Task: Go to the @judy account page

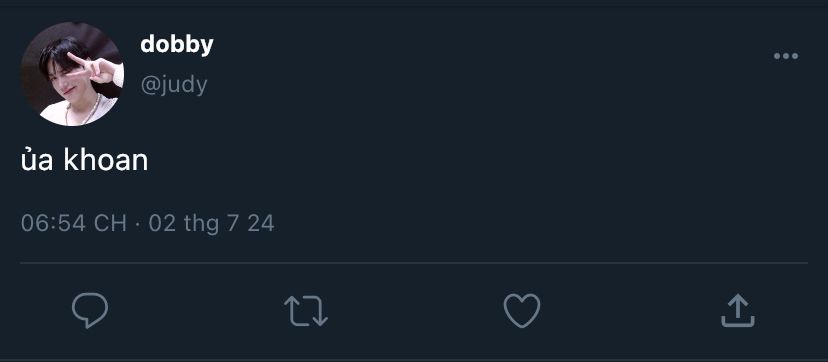Action: 174,85
